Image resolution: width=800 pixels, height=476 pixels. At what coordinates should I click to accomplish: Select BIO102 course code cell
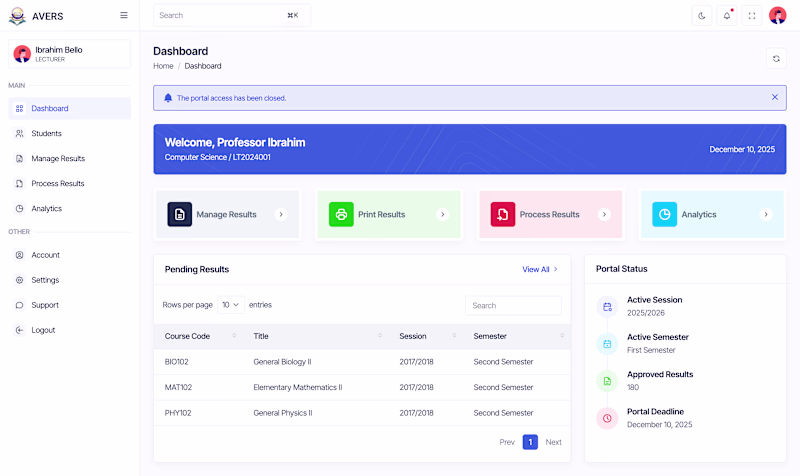(177, 362)
